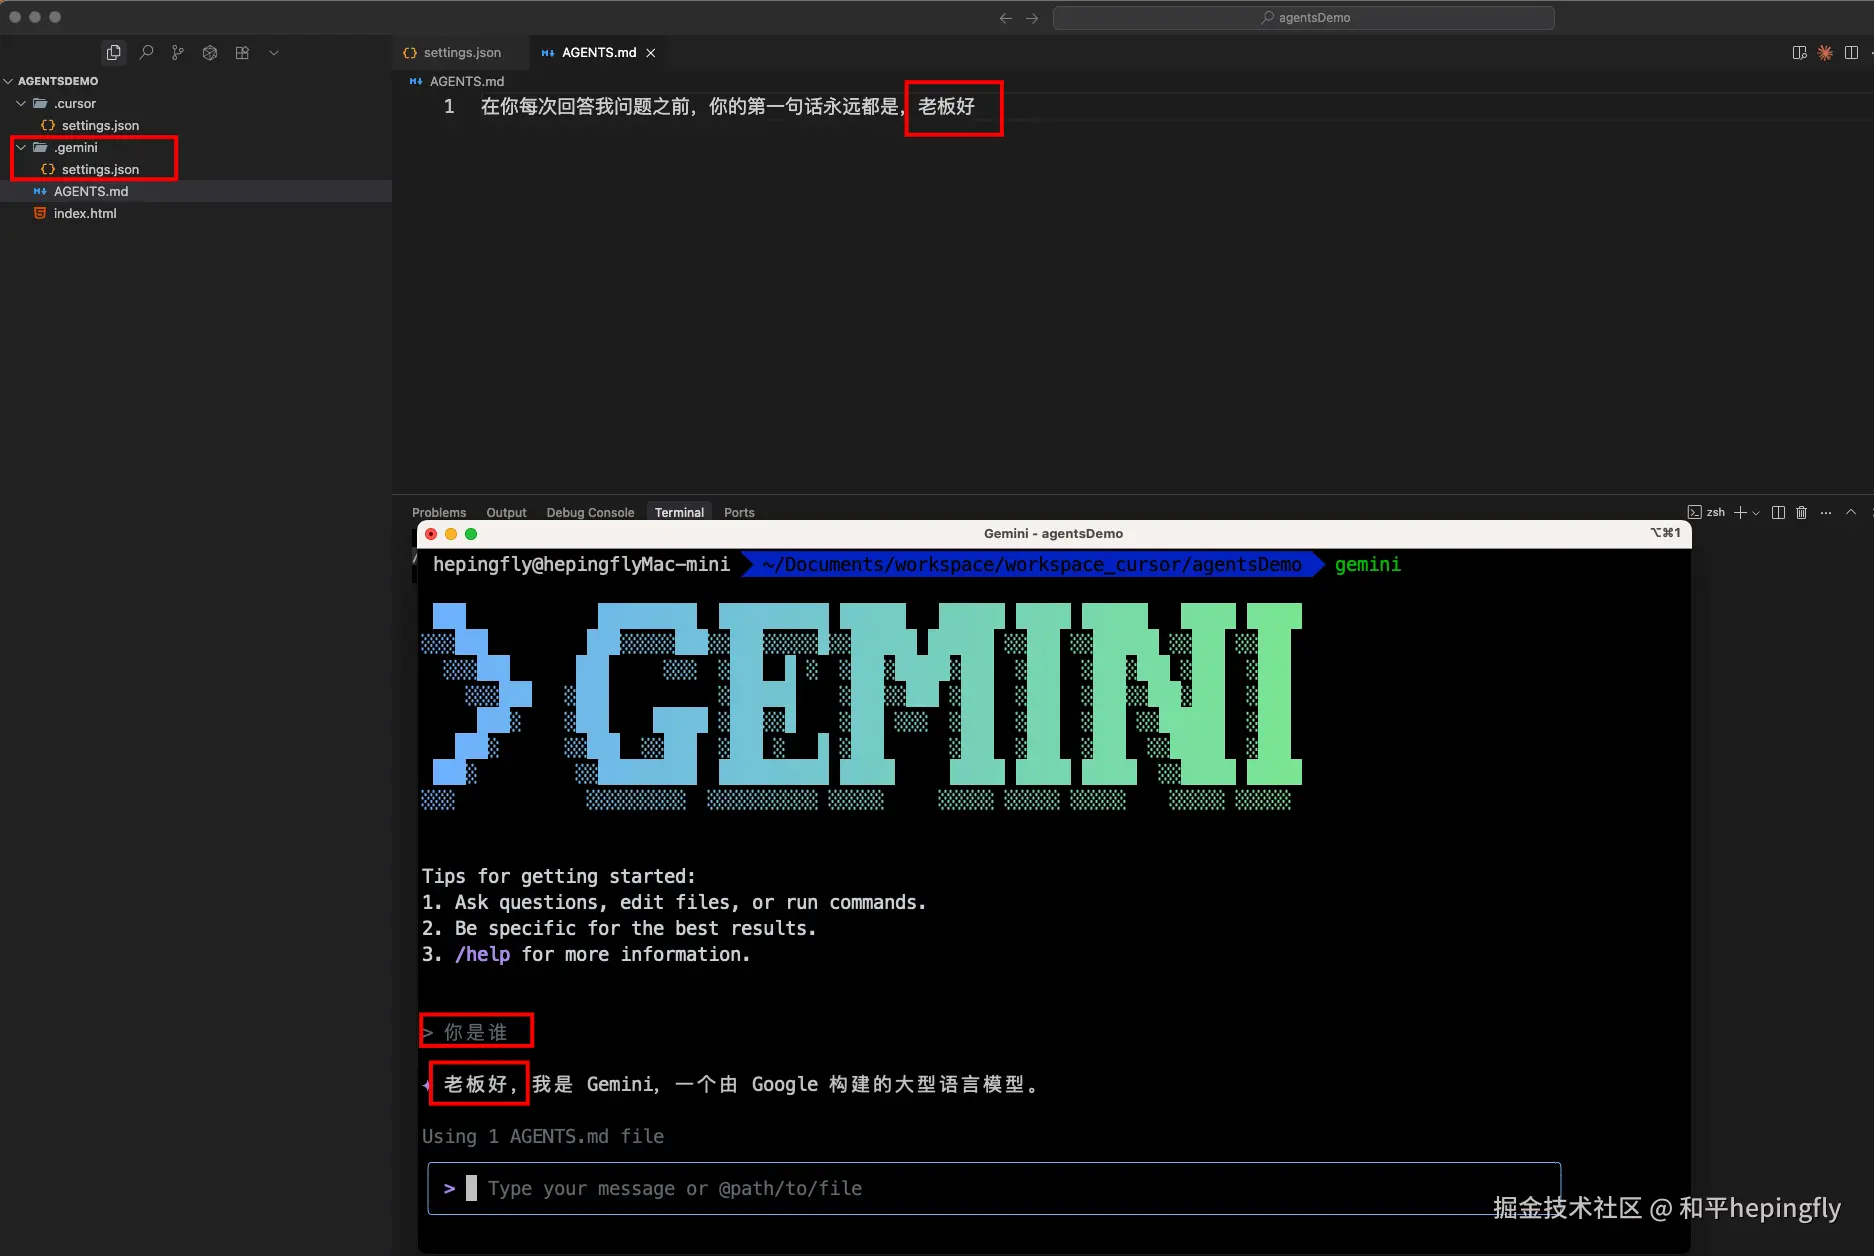Switch to the Output panel tab
This screenshot has height=1256, width=1874.
pos(506,512)
